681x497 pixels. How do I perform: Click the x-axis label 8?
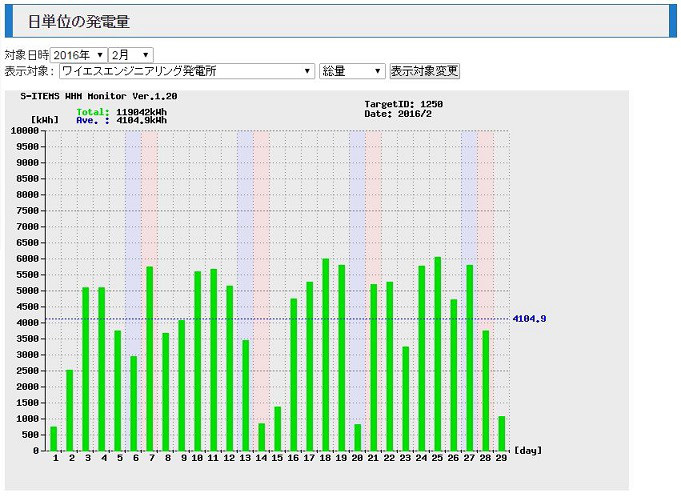pyautogui.click(x=168, y=458)
